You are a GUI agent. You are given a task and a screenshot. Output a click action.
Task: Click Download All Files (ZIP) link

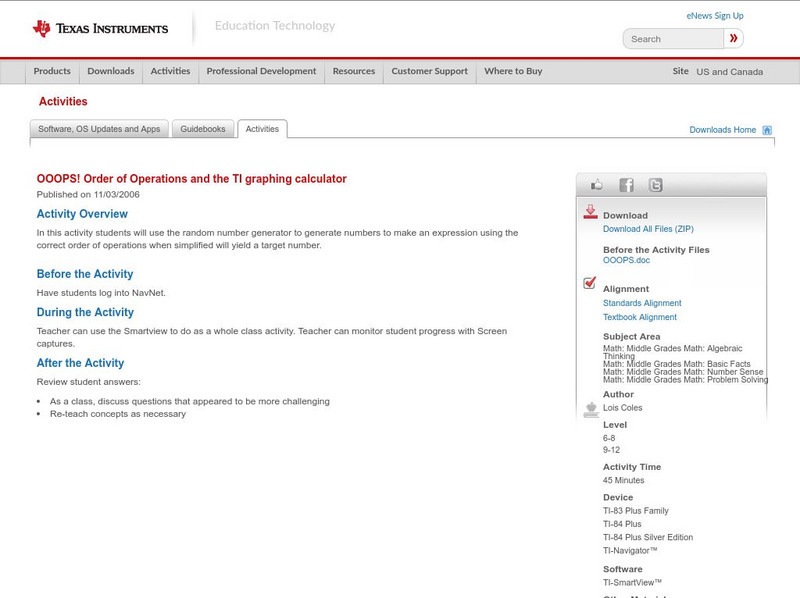click(x=648, y=229)
